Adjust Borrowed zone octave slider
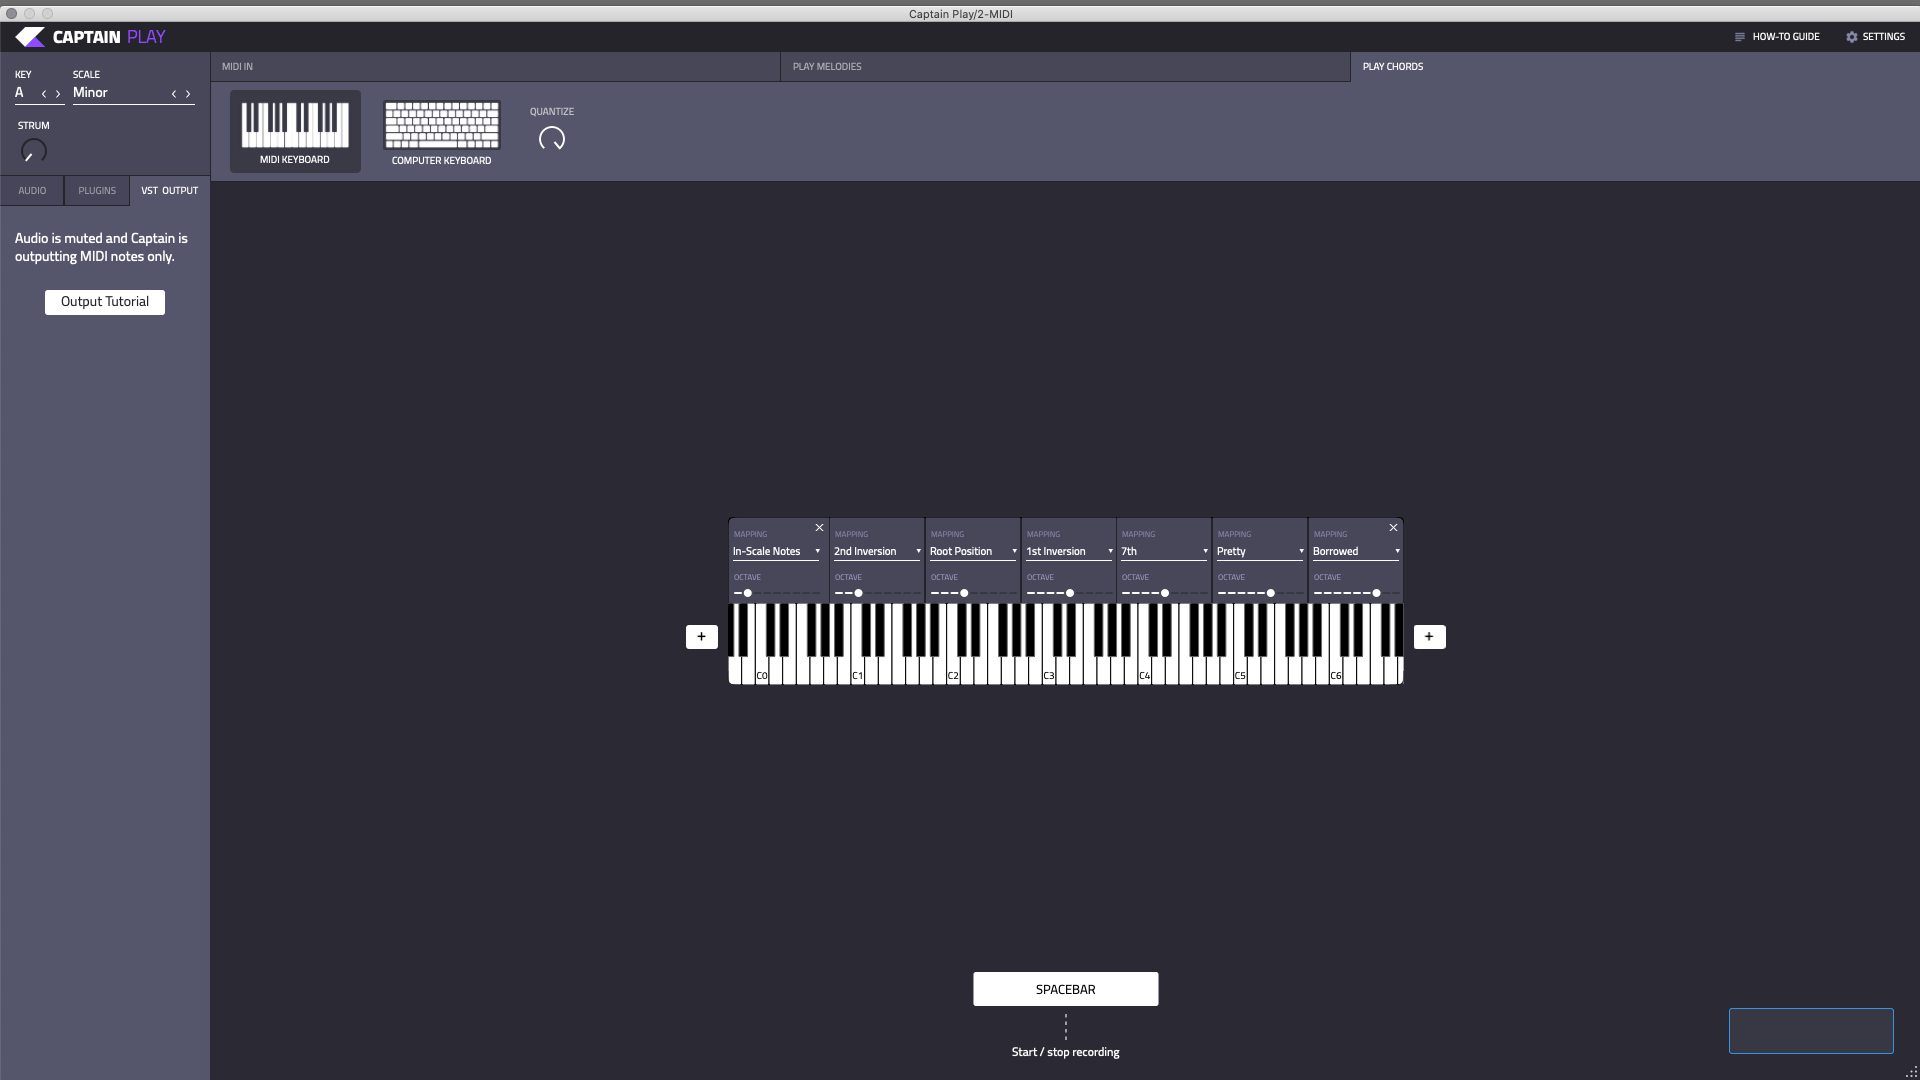This screenshot has height=1080, width=1920. (x=1356, y=593)
